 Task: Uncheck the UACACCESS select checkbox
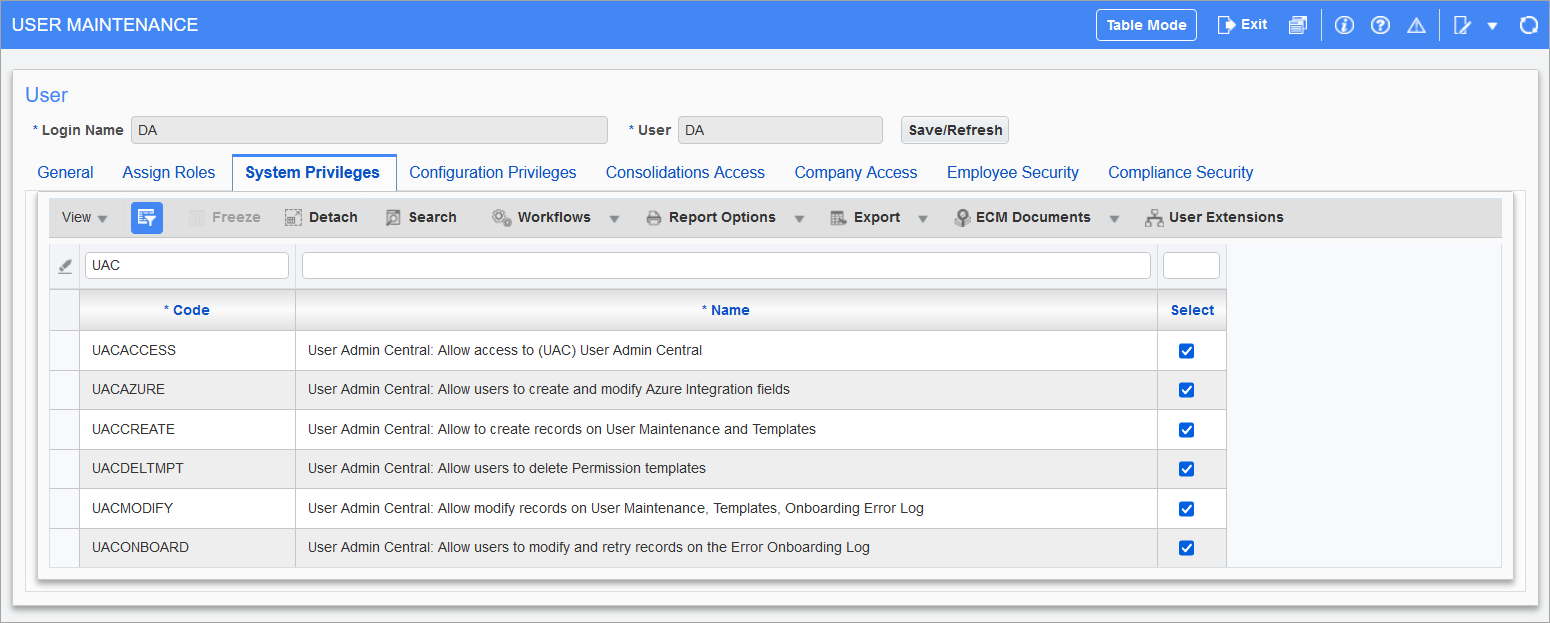click(x=1186, y=351)
